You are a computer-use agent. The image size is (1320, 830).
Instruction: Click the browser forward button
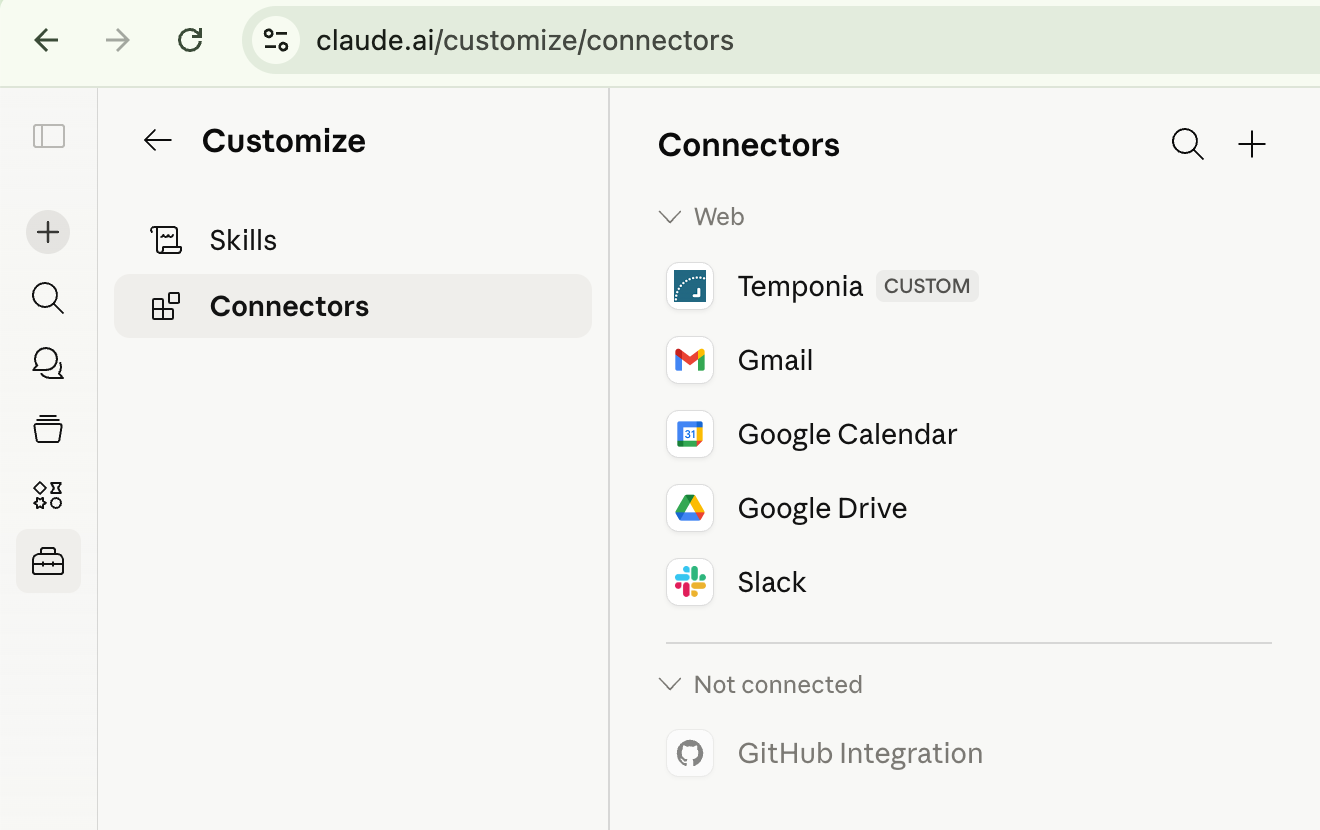[x=118, y=40]
